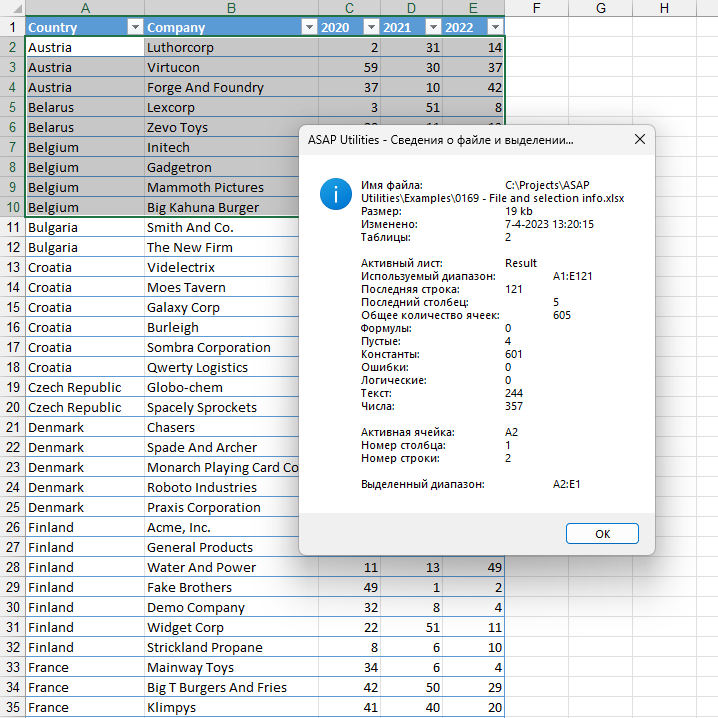Viewport: 718px width, 718px height.
Task: Click Bulgaria cell in row 11
Action: tap(85, 228)
